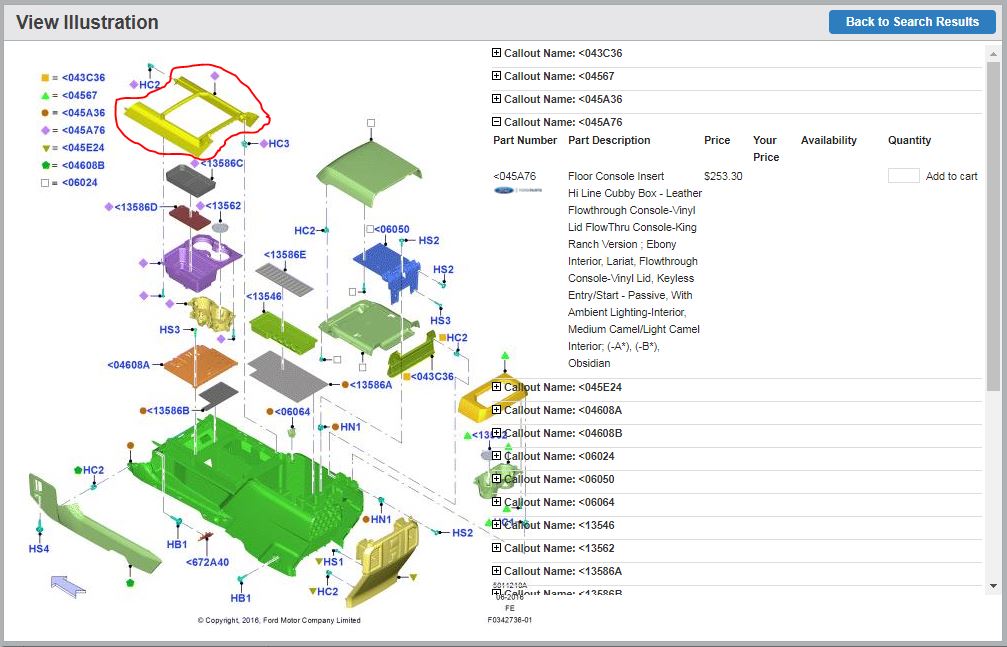The width and height of the screenshot is (1007, 647).
Task: Click the <13586C label in diagram
Action: pyautogui.click(x=222, y=163)
